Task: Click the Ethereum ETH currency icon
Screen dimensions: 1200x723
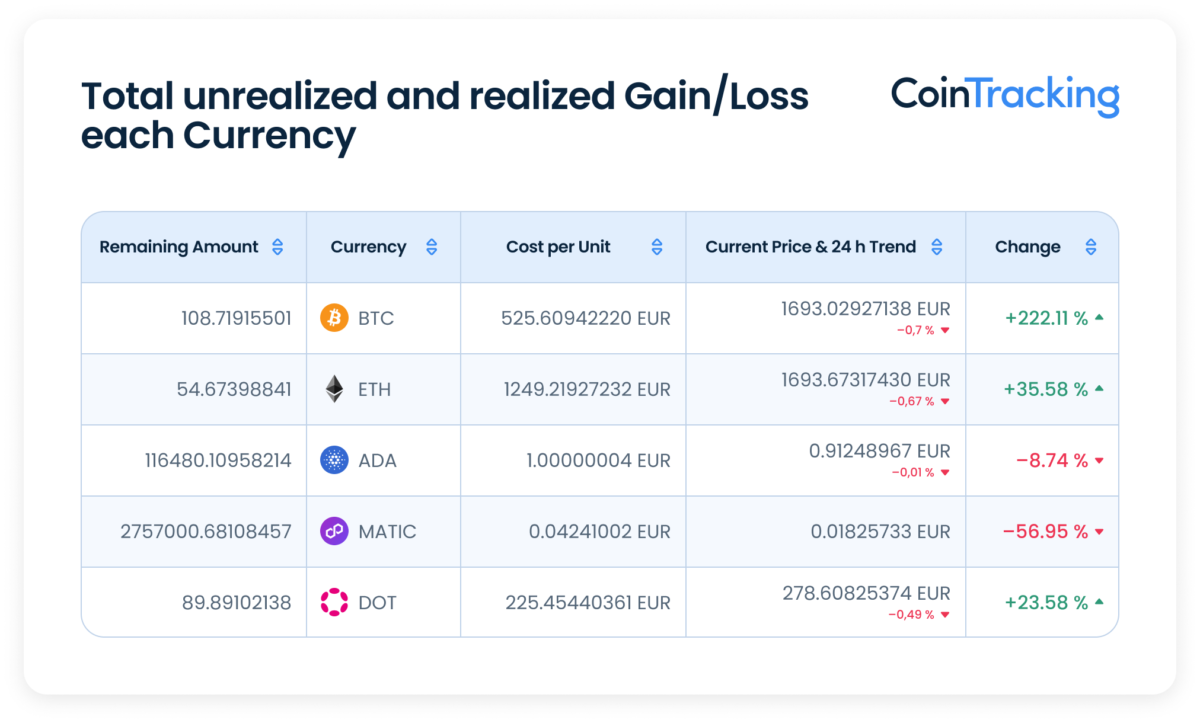Action: coord(331,389)
